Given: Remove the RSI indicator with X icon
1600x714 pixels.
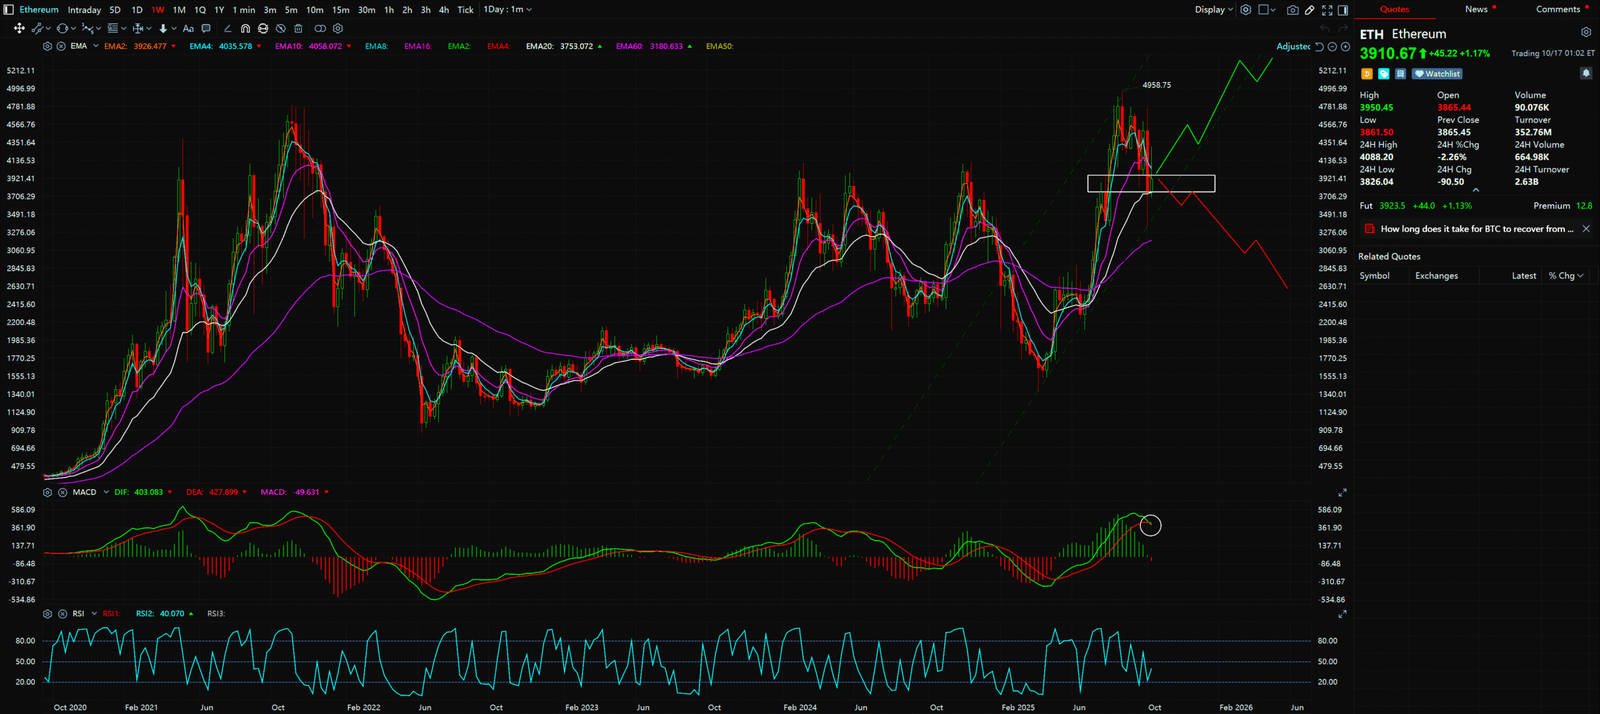Looking at the screenshot, I should pos(62,614).
